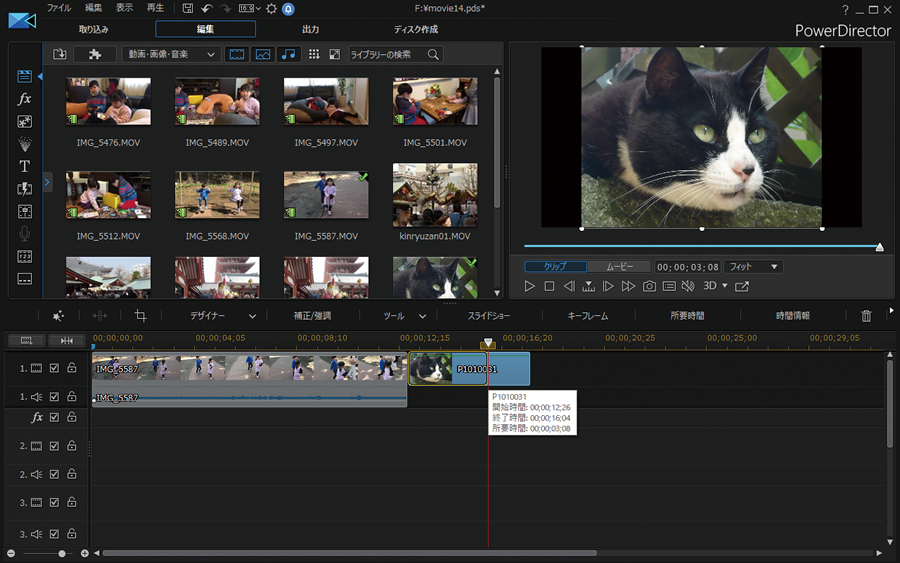900x563 pixels.
Task: Switch to the 出力 tab
Action: pyautogui.click(x=311, y=30)
